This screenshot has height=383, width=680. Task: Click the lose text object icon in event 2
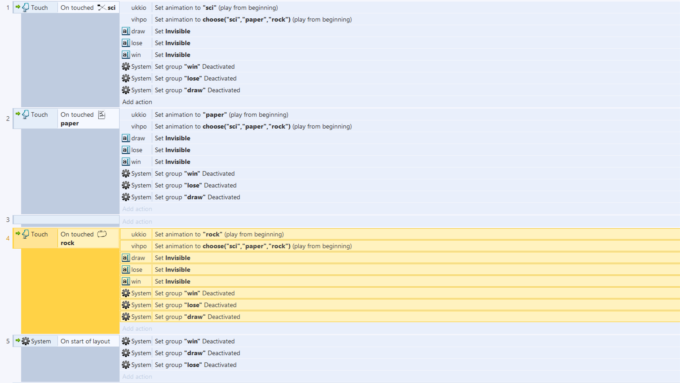tap(125, 150)
